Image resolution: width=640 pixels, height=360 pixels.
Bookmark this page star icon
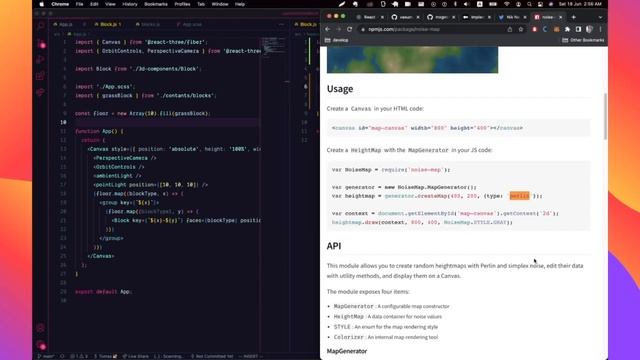pos(521,29)
